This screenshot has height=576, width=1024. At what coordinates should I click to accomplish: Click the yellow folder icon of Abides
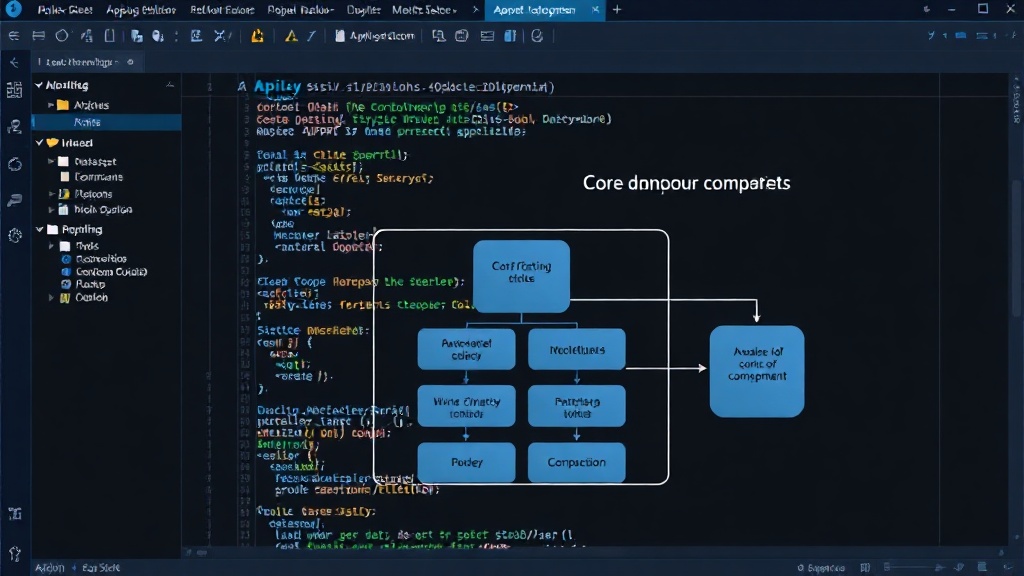[x=63, y=104]
